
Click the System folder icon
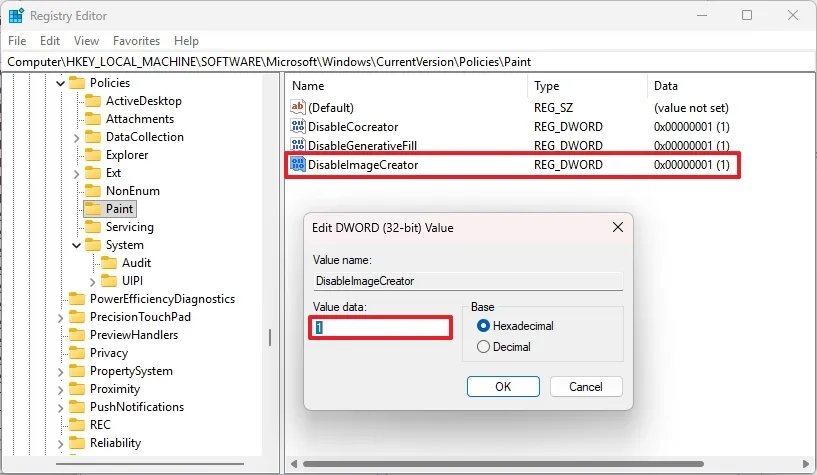pyautogui.click(x=93, y=245)
